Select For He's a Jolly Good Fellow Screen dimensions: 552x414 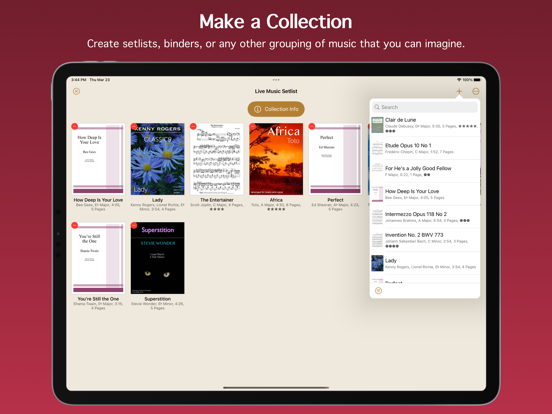pos(425,171)
